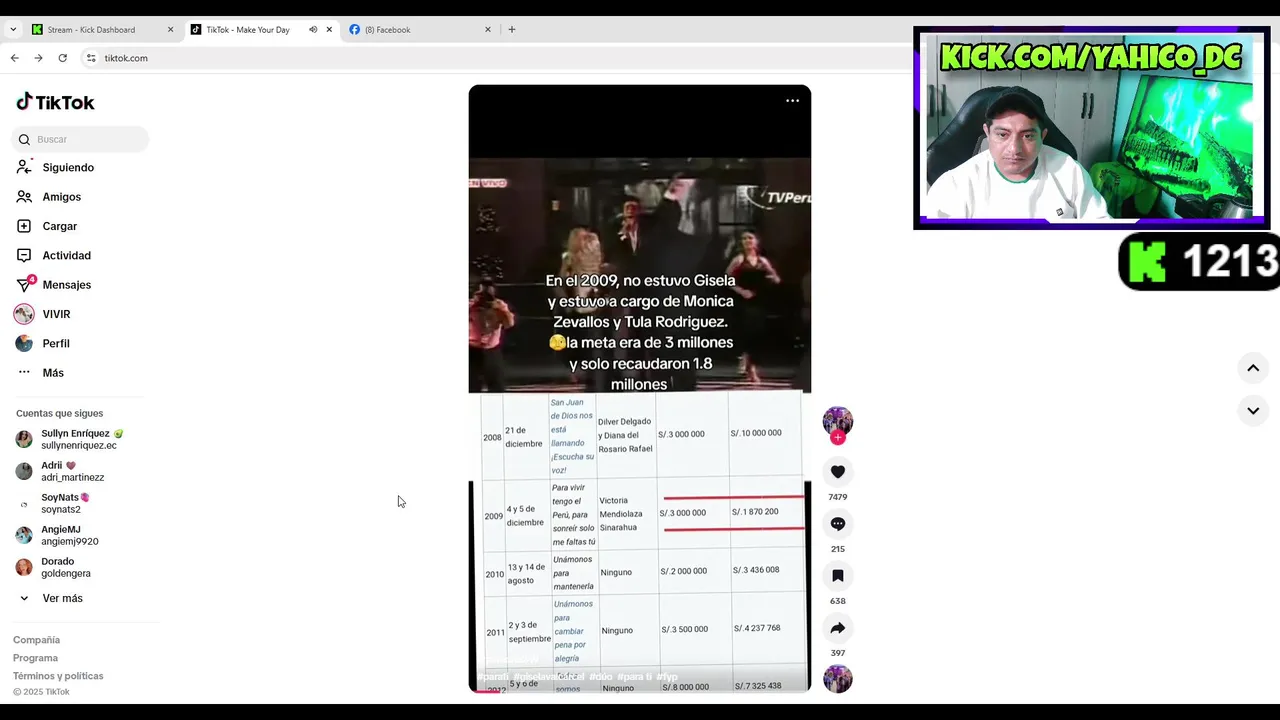Click the Cargar plus-square icon
The width and height of the screenshot is (1280, 720).
(24, 226)
